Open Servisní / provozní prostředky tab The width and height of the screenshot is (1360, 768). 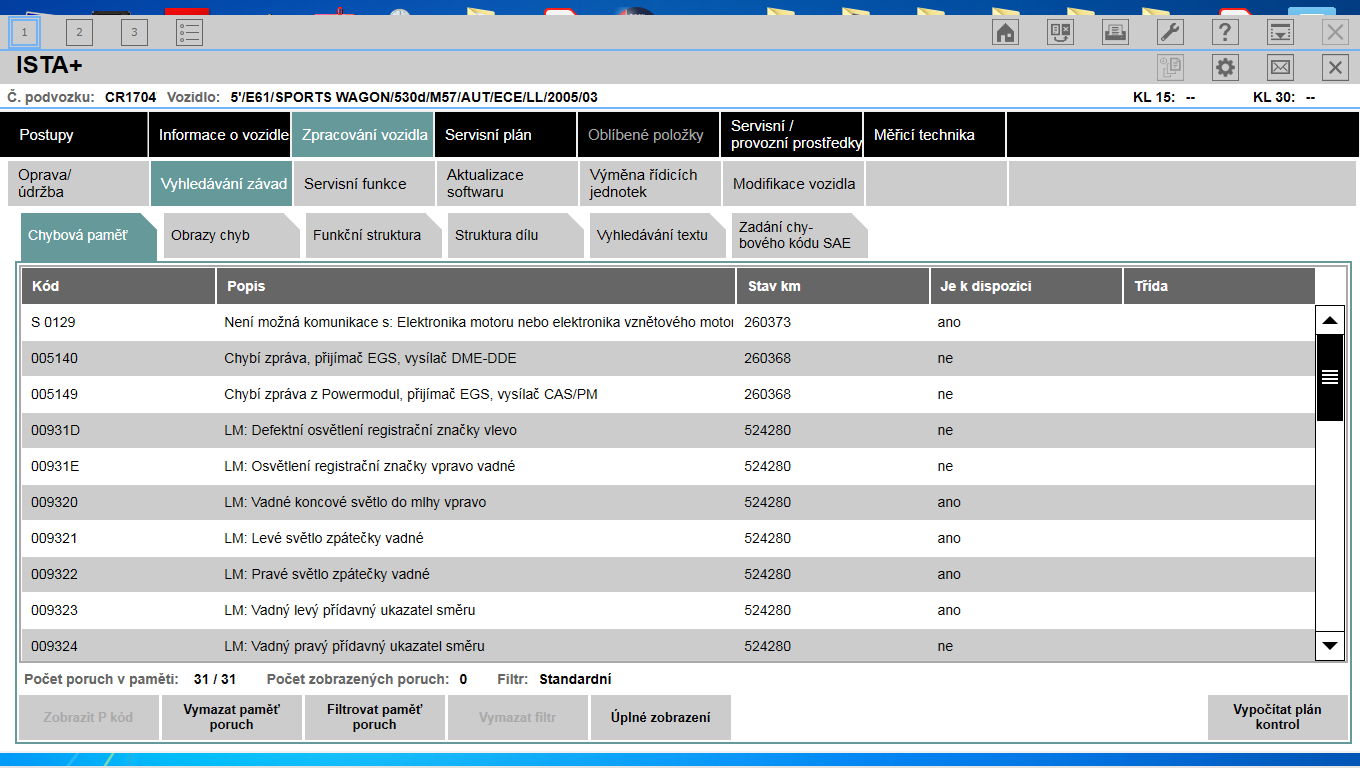(x=791, y=135)
